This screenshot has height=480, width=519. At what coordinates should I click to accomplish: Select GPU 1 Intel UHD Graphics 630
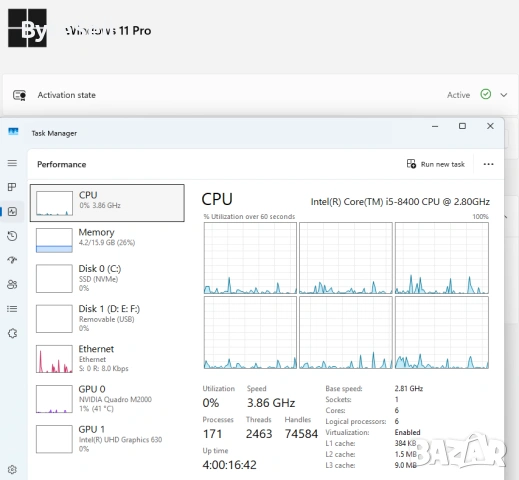point(107,439)
